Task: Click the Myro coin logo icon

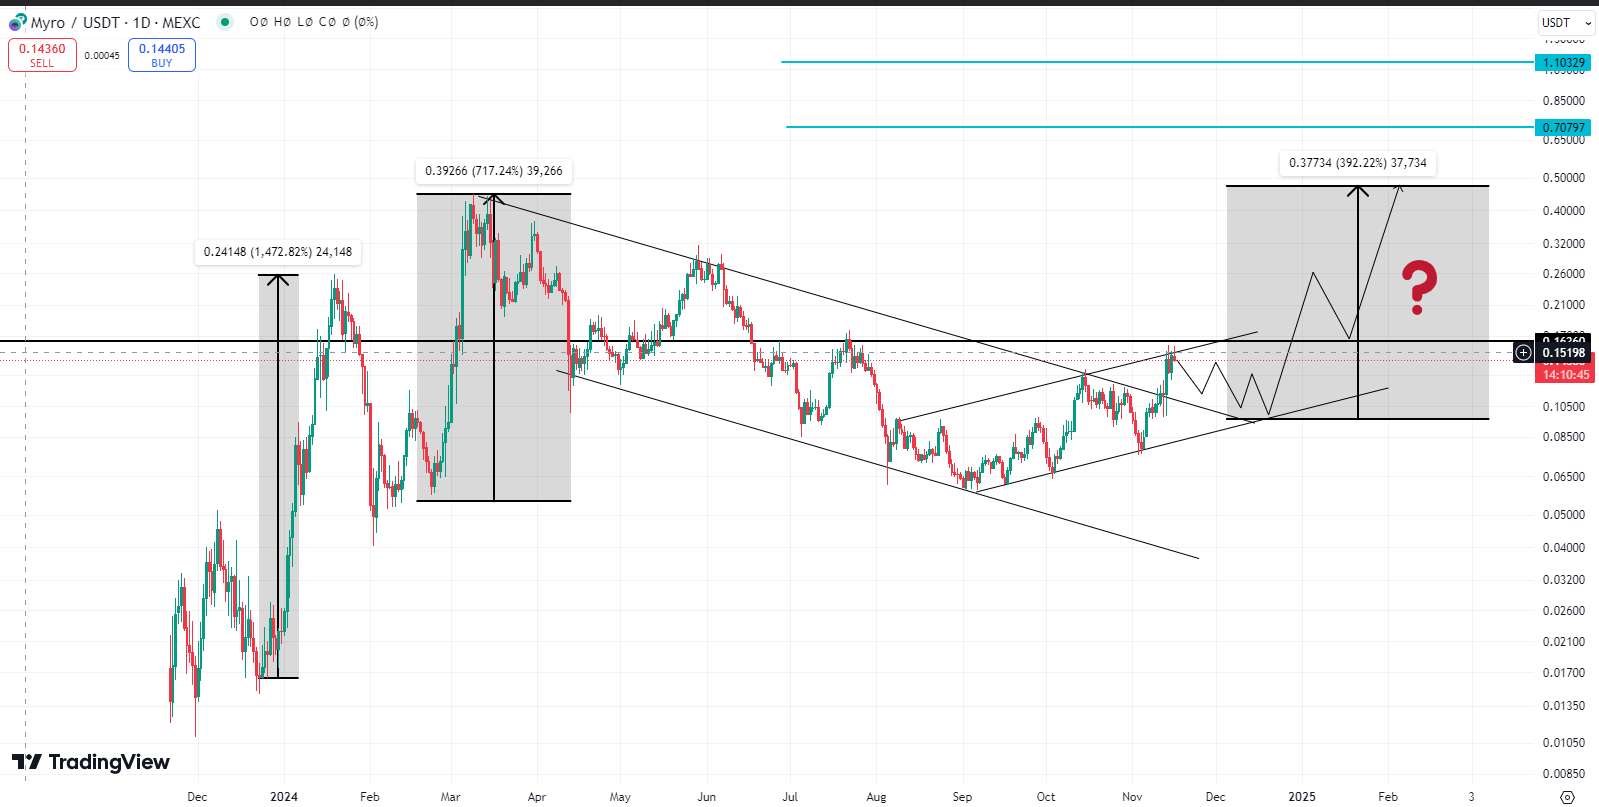Action: 18,22
